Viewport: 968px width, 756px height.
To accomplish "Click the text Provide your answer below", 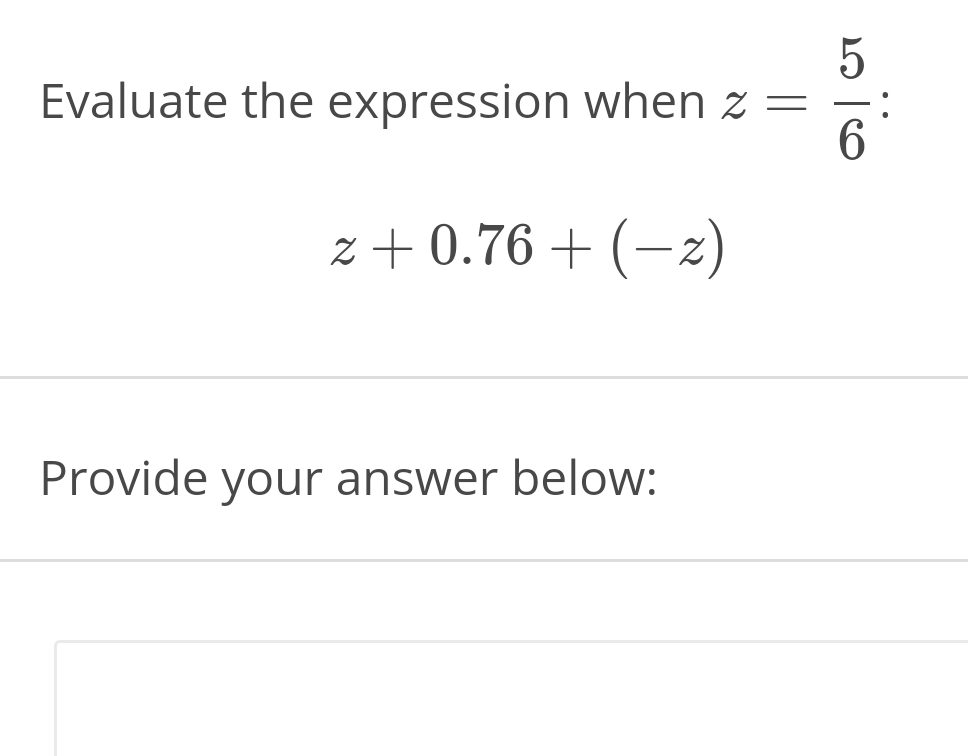I will click(x=348, y=478).
